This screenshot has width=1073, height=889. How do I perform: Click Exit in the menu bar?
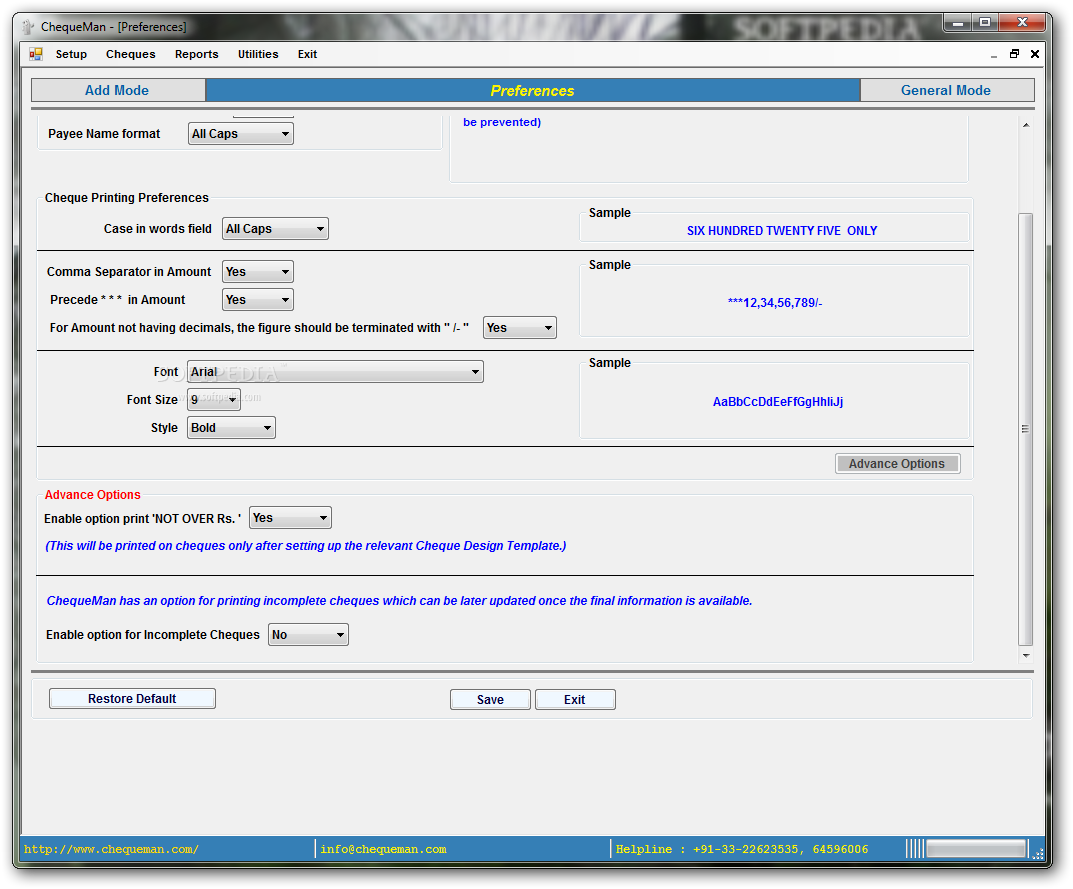coord(307,54)
